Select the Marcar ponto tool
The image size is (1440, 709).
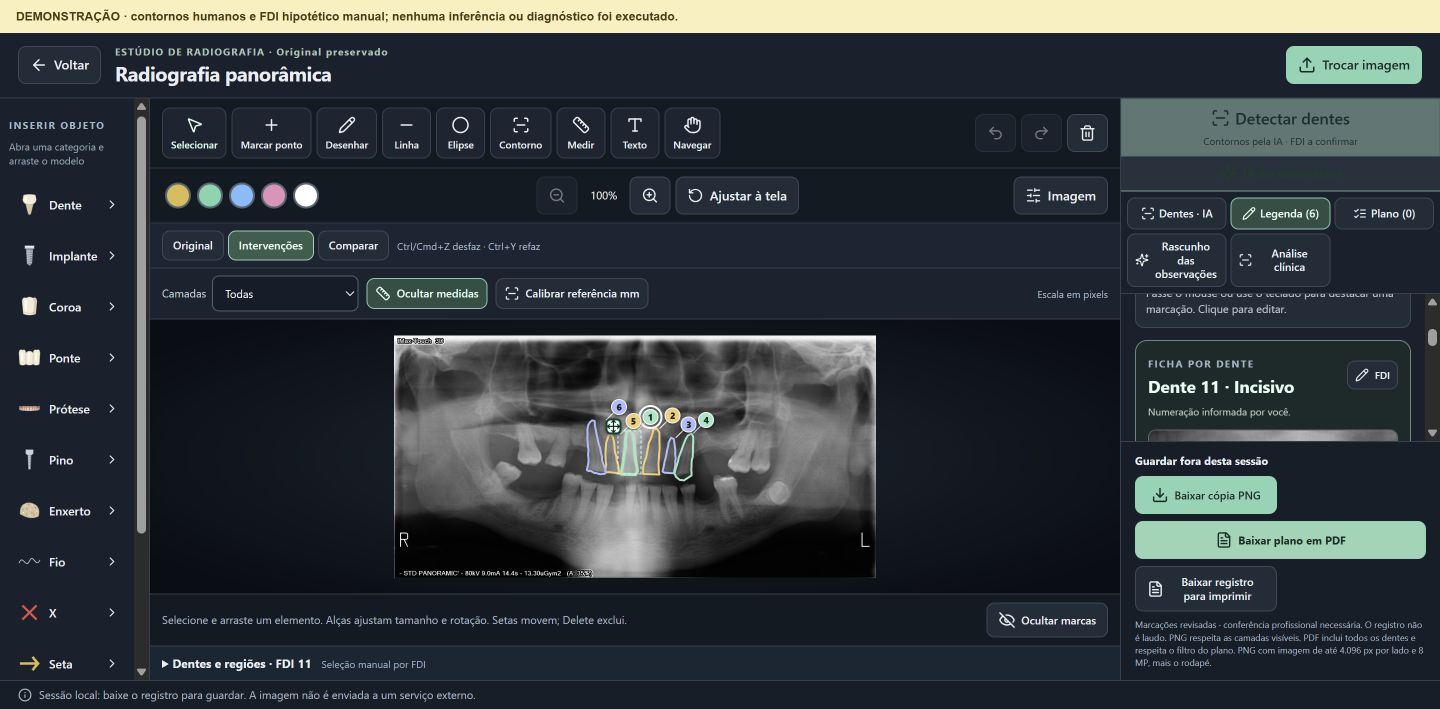click(271, 133)
